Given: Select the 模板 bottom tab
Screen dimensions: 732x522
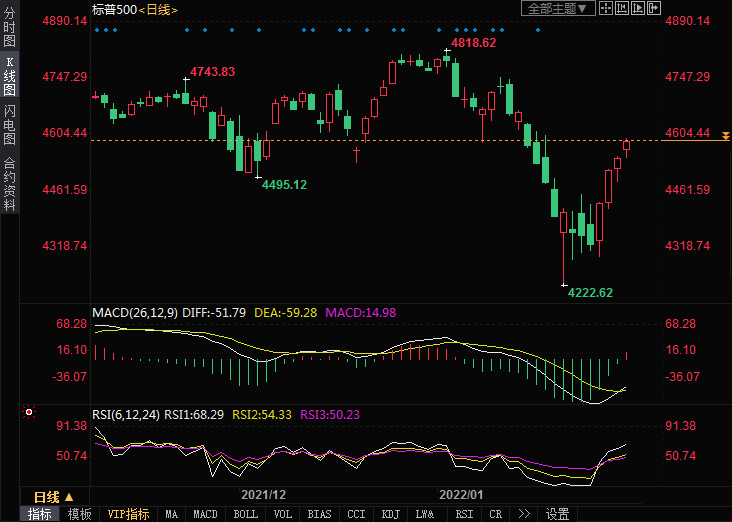Looking at the screenshot, I should (x=79, y=514).
